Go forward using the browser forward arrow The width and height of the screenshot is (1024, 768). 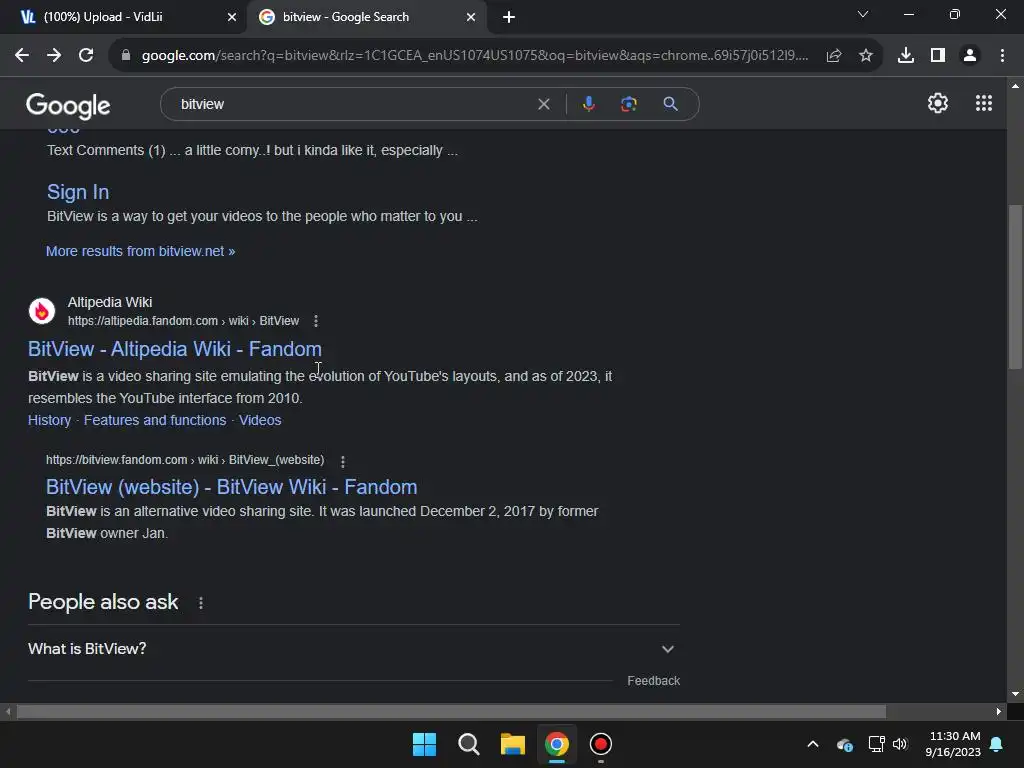54,56
